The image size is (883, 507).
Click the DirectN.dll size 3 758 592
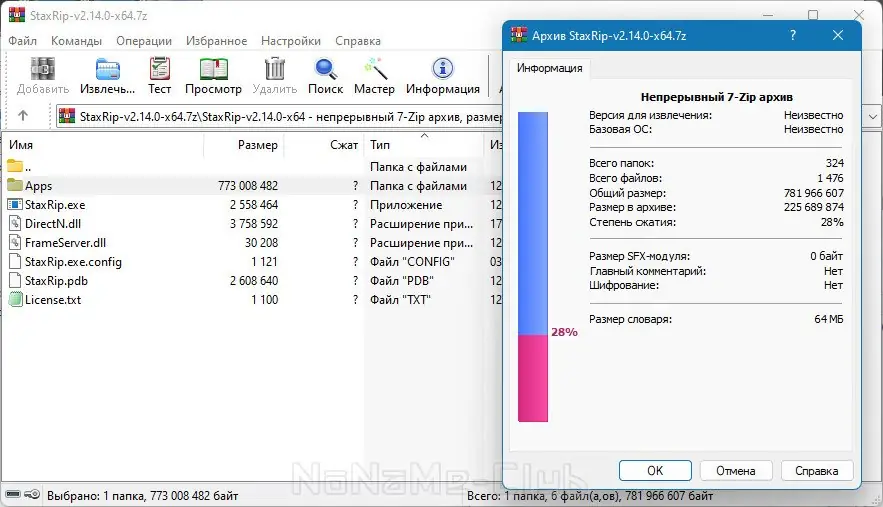(x=253, y=224)
